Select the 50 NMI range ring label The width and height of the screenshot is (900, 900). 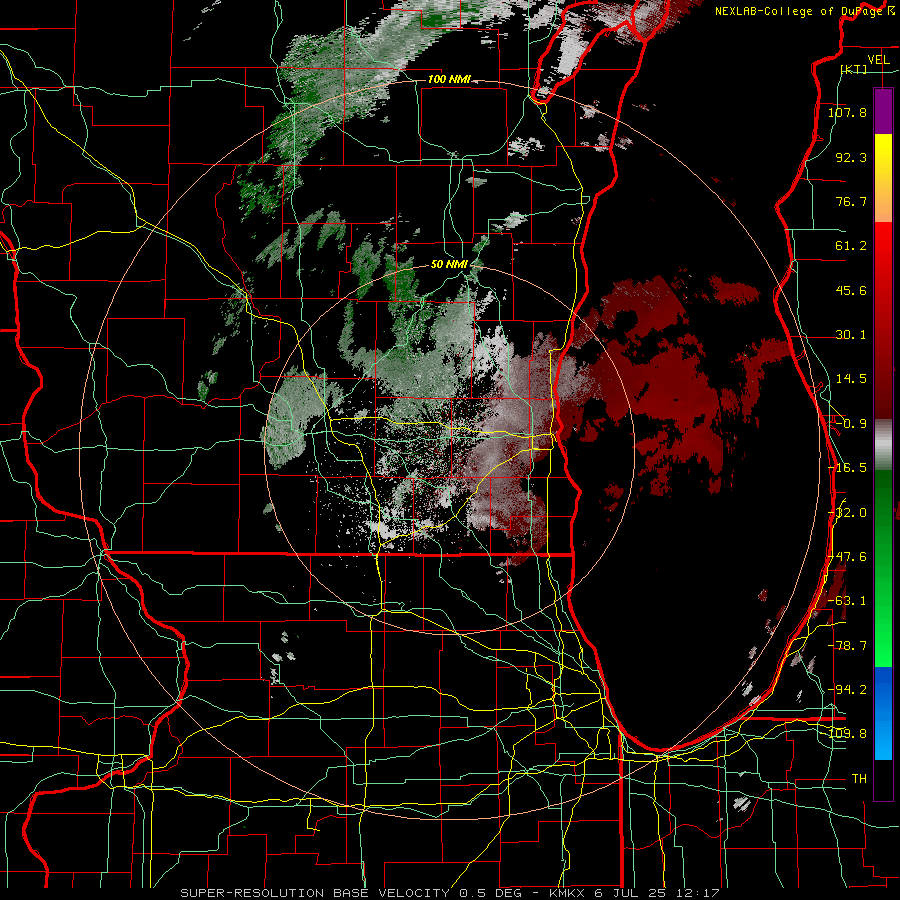coord(449,265)
